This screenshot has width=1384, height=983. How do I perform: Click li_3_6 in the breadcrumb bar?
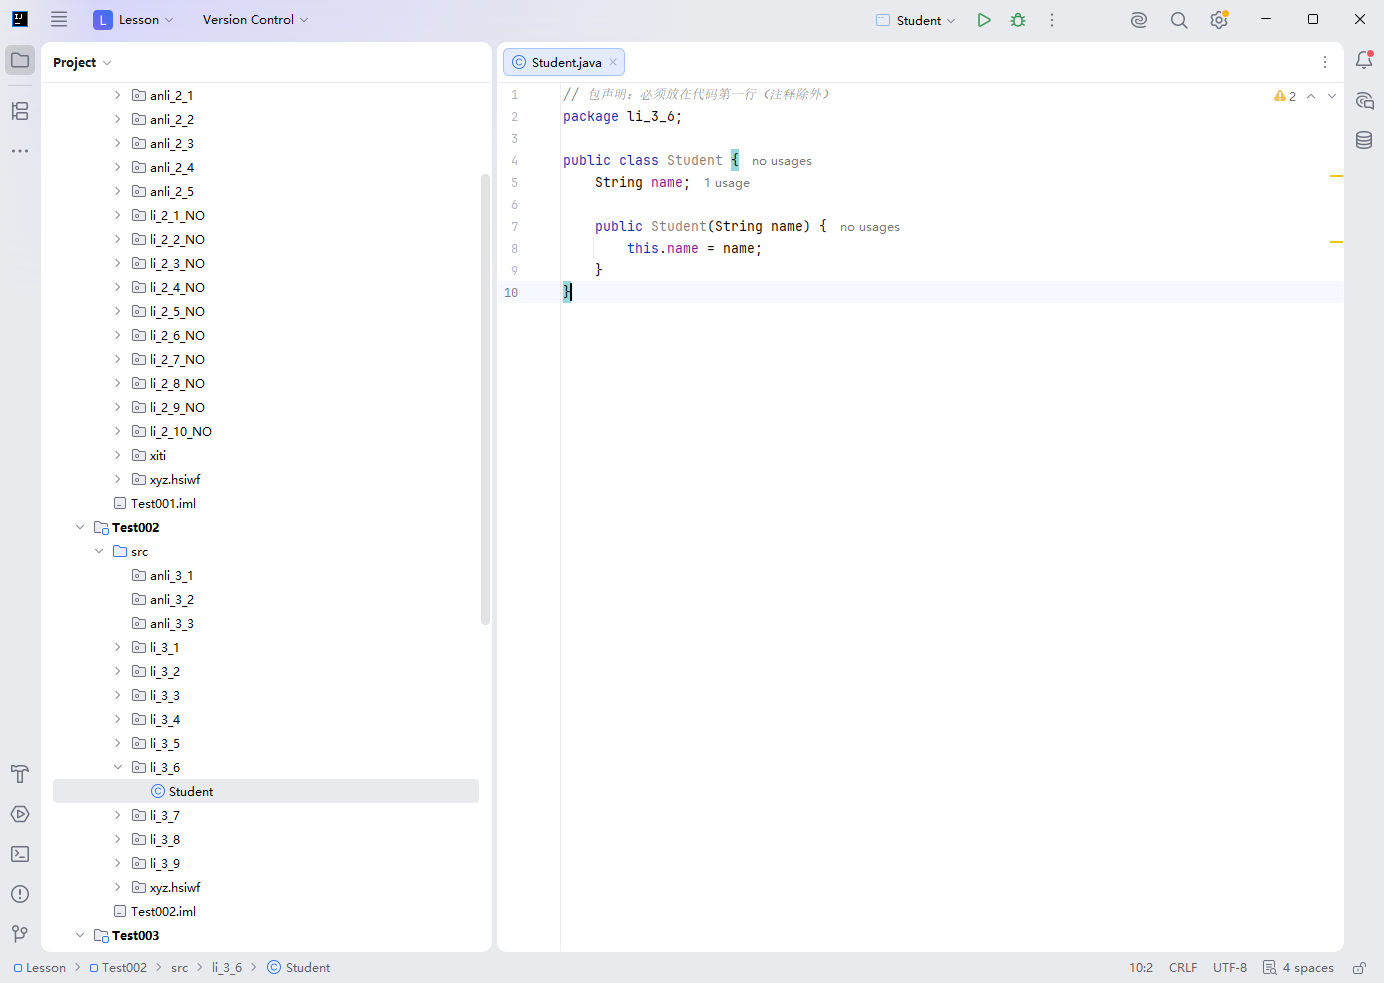pyautogui.click(x=227, y=968)
